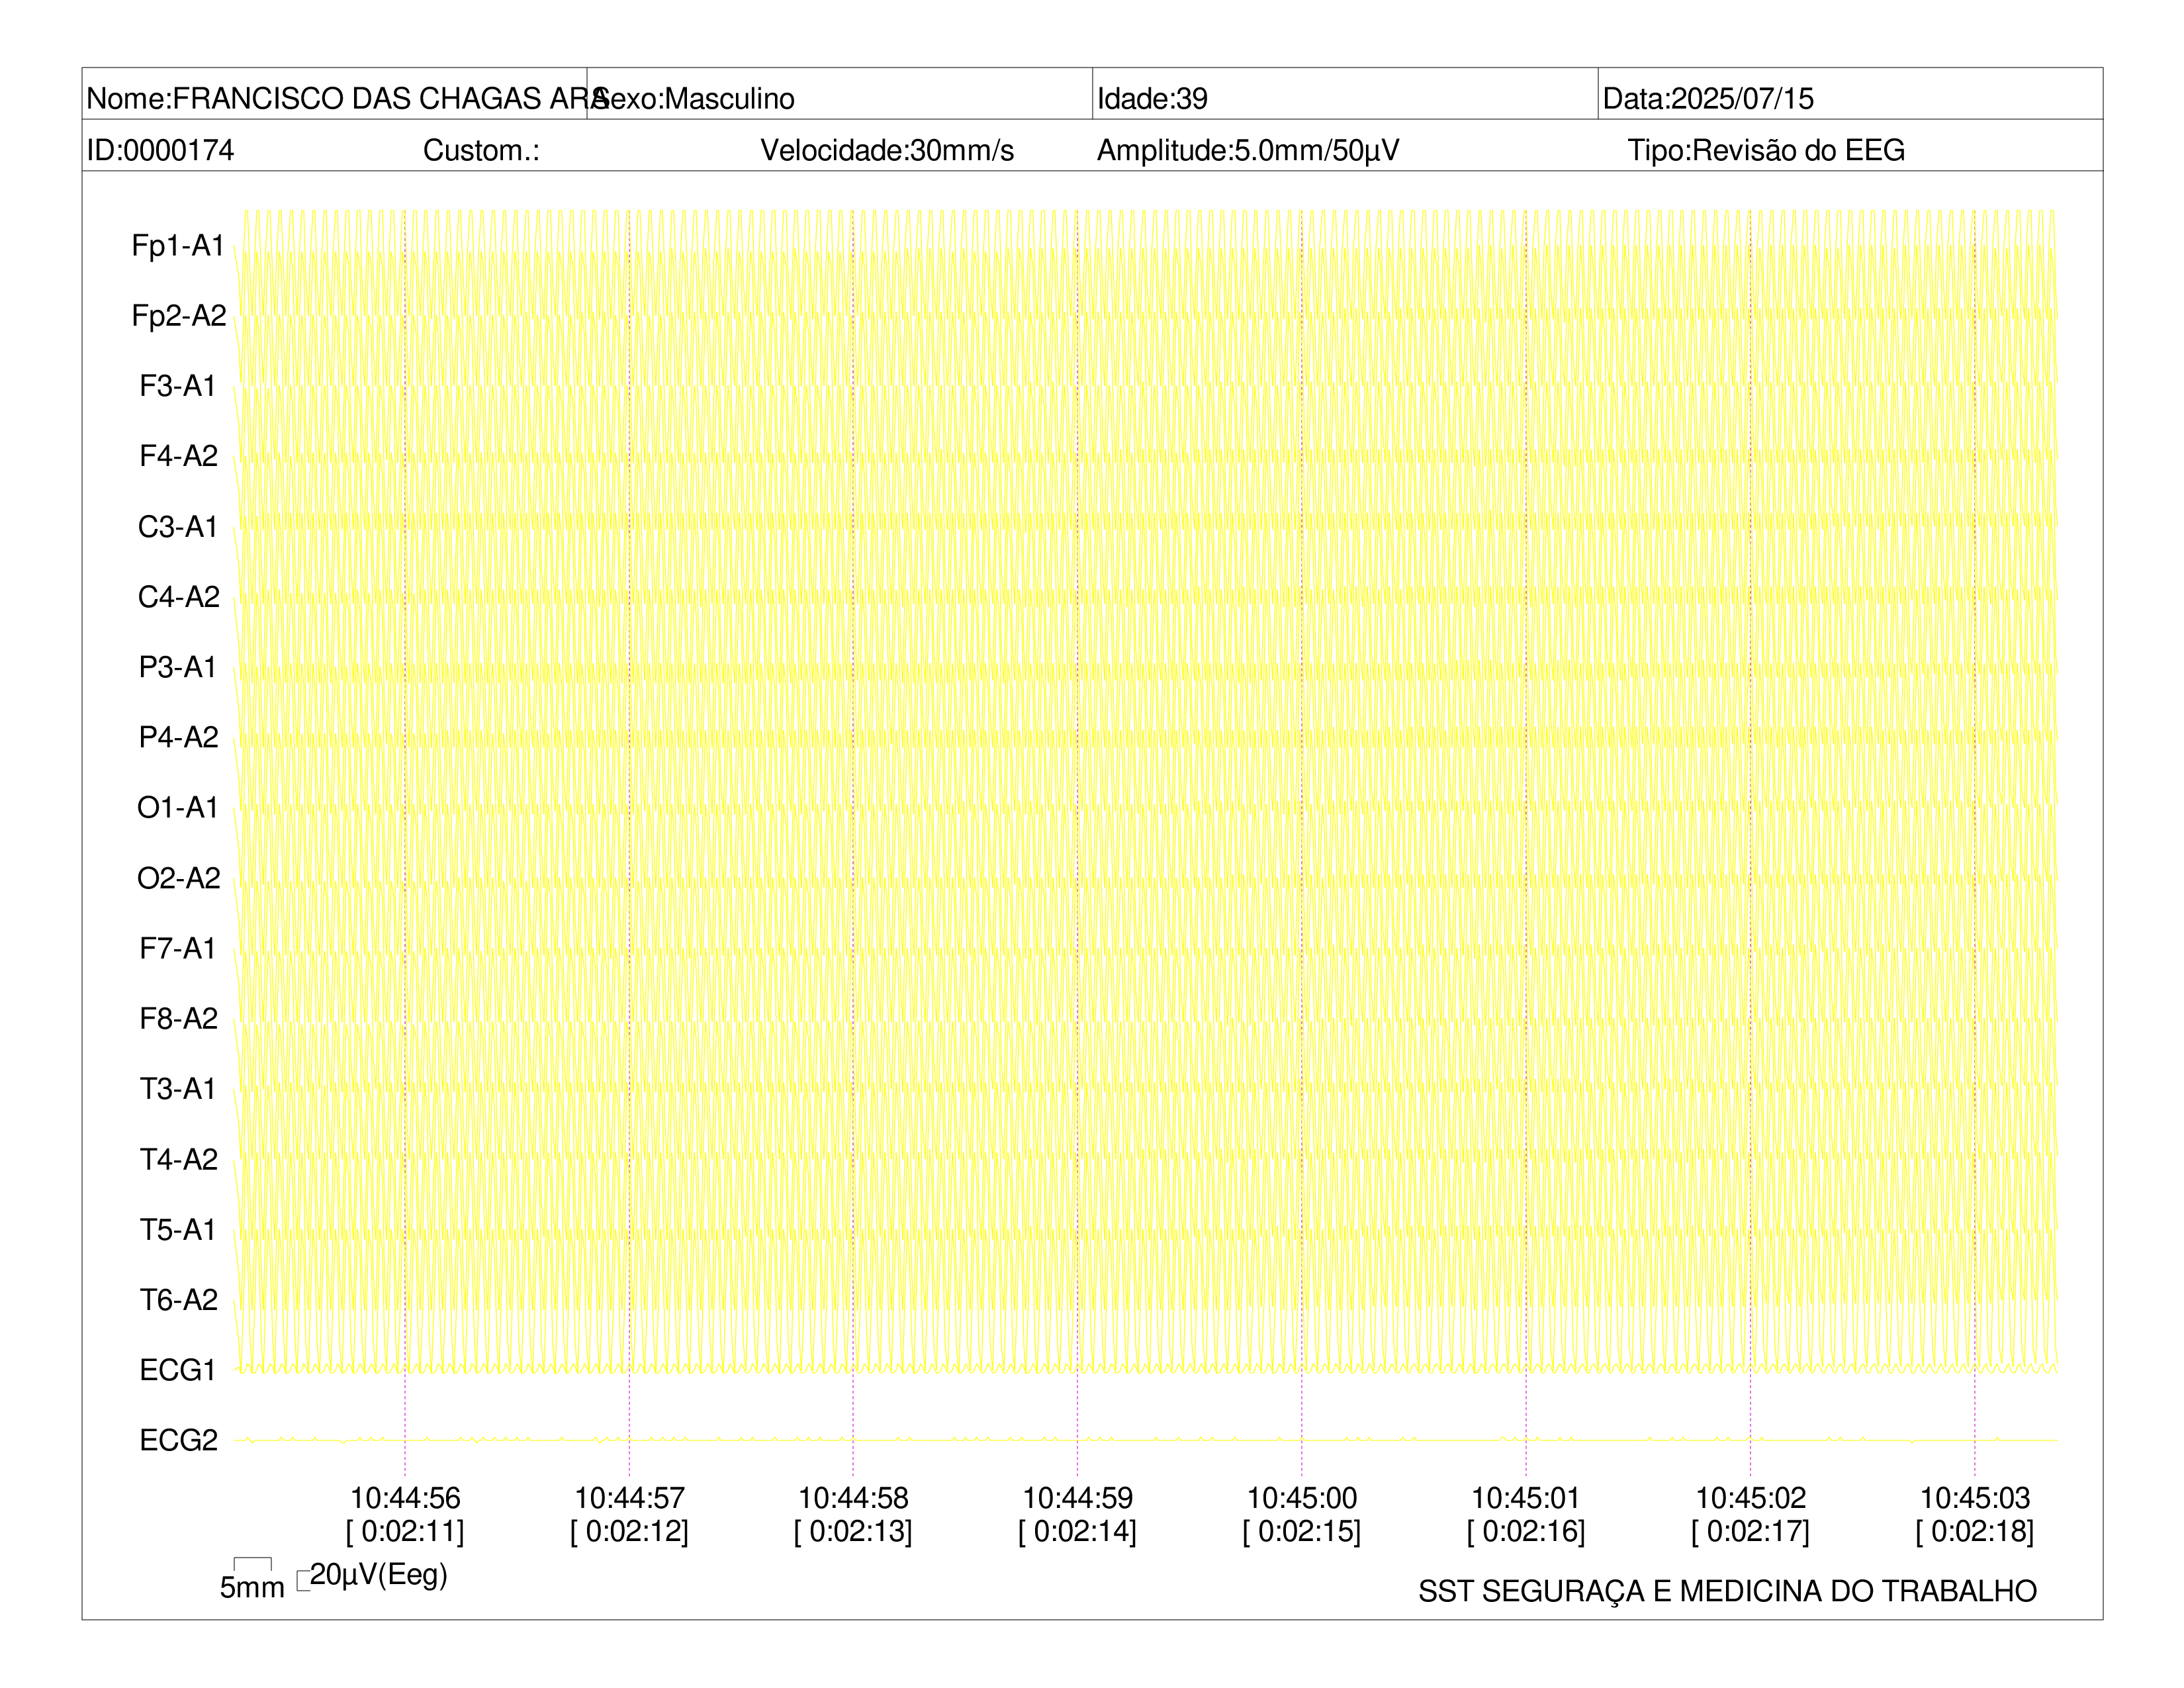Screen dimensions: 2184x1688
Task: Click the 10:45:03 time marker label
Action: (1975, 1498)
